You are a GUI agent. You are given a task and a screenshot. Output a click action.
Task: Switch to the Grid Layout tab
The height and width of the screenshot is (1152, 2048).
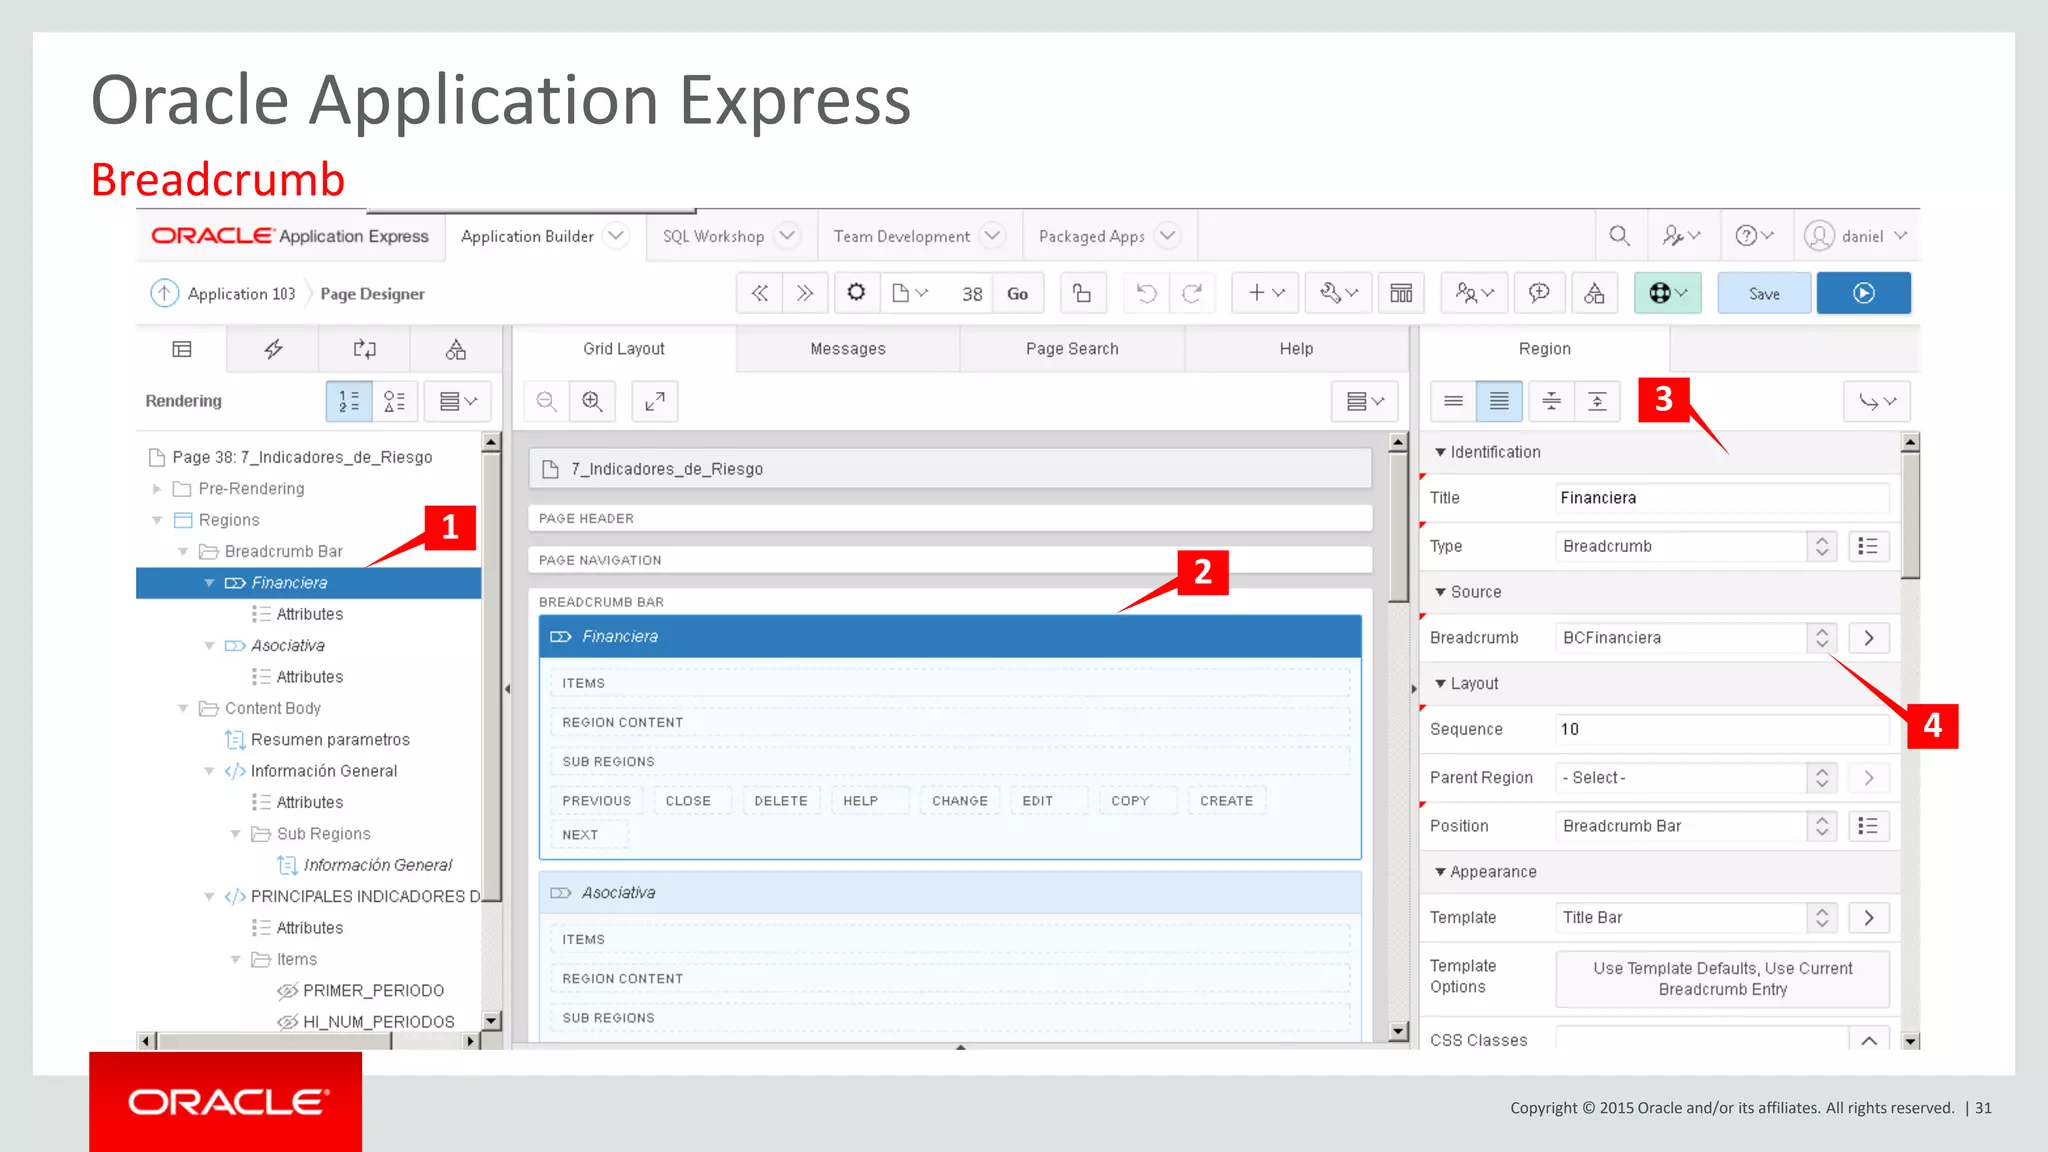(x=624, y=349)
